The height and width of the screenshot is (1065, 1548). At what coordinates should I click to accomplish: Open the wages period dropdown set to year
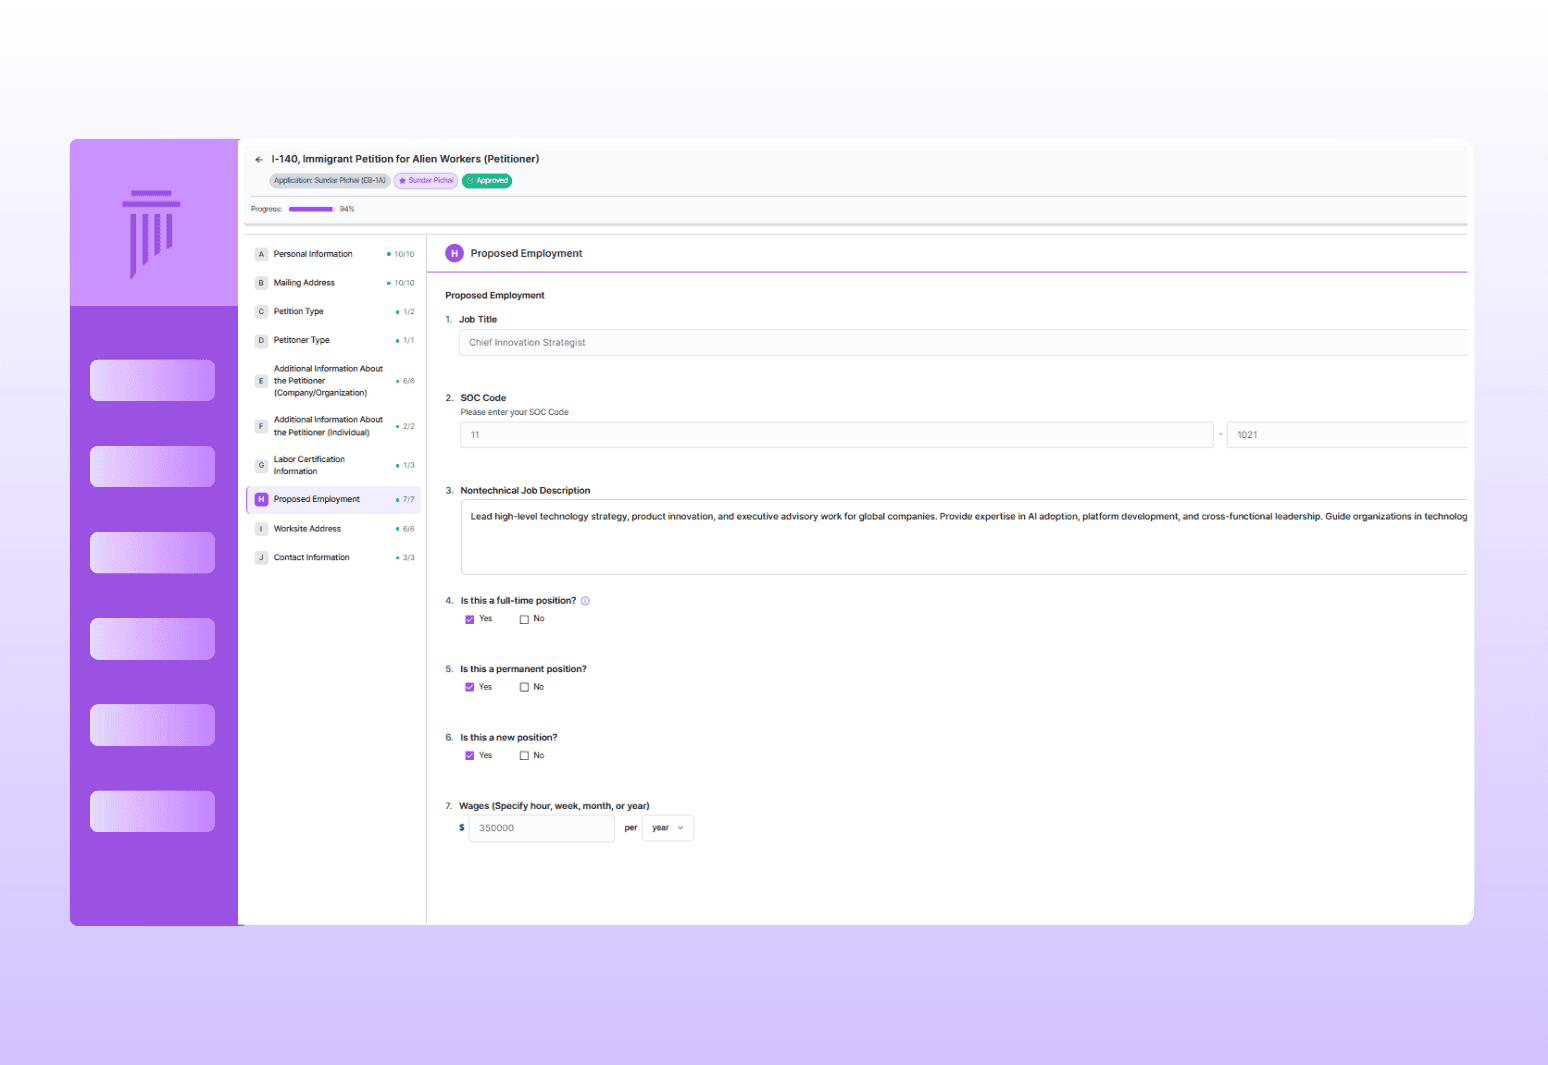pyautogui.click(x=668, y=828)
